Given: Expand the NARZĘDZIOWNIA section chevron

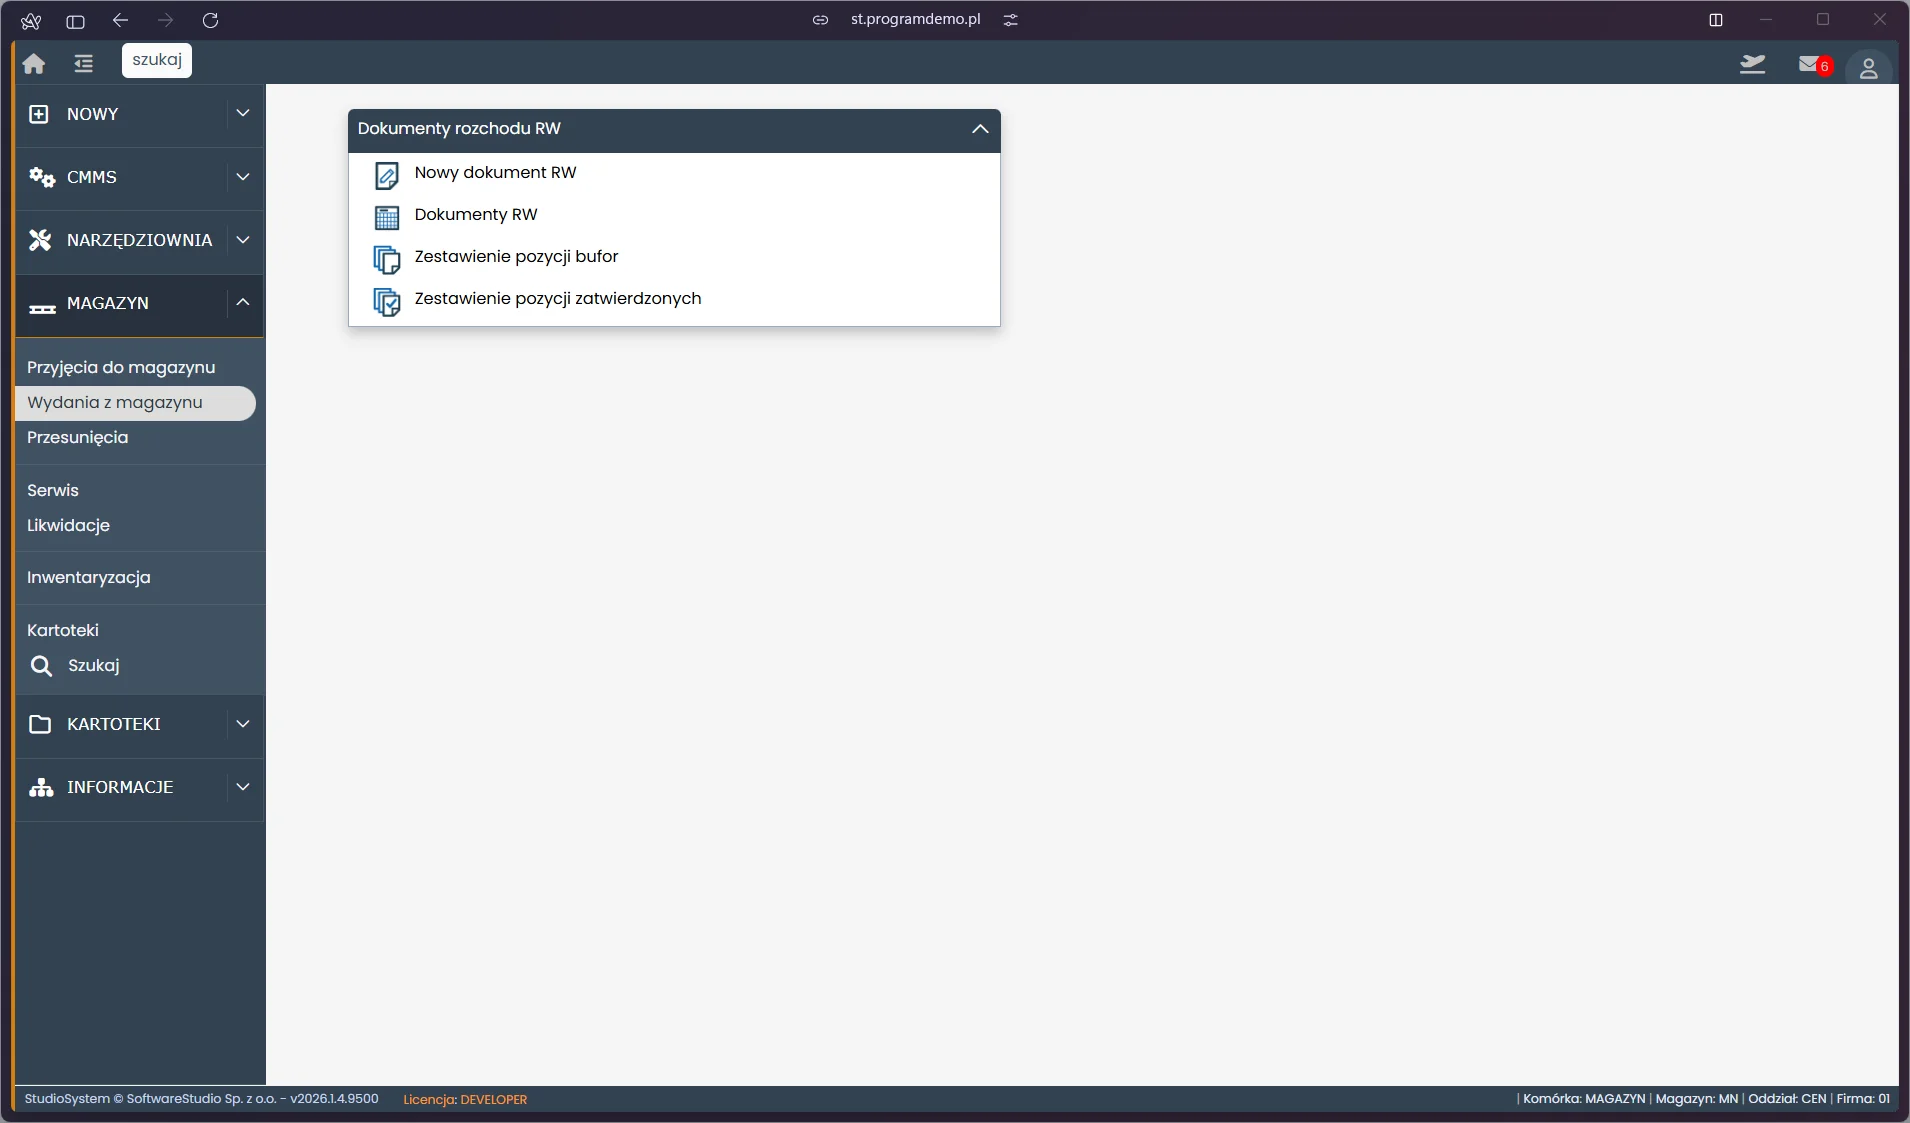Looking at the screenshot, I should click(x=243, y=240).
